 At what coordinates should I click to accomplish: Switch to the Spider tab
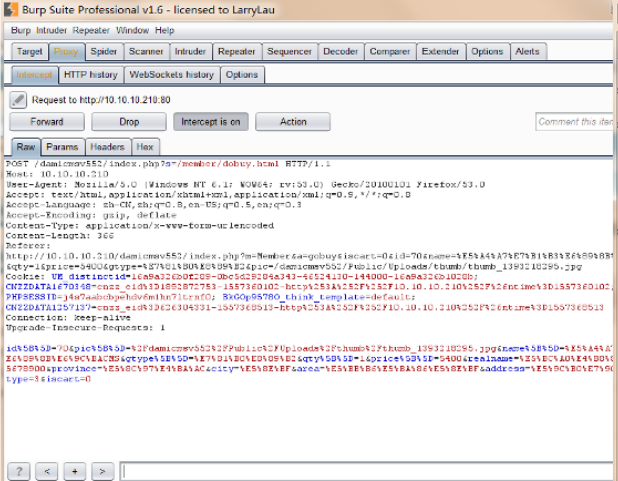click(104, 52)
